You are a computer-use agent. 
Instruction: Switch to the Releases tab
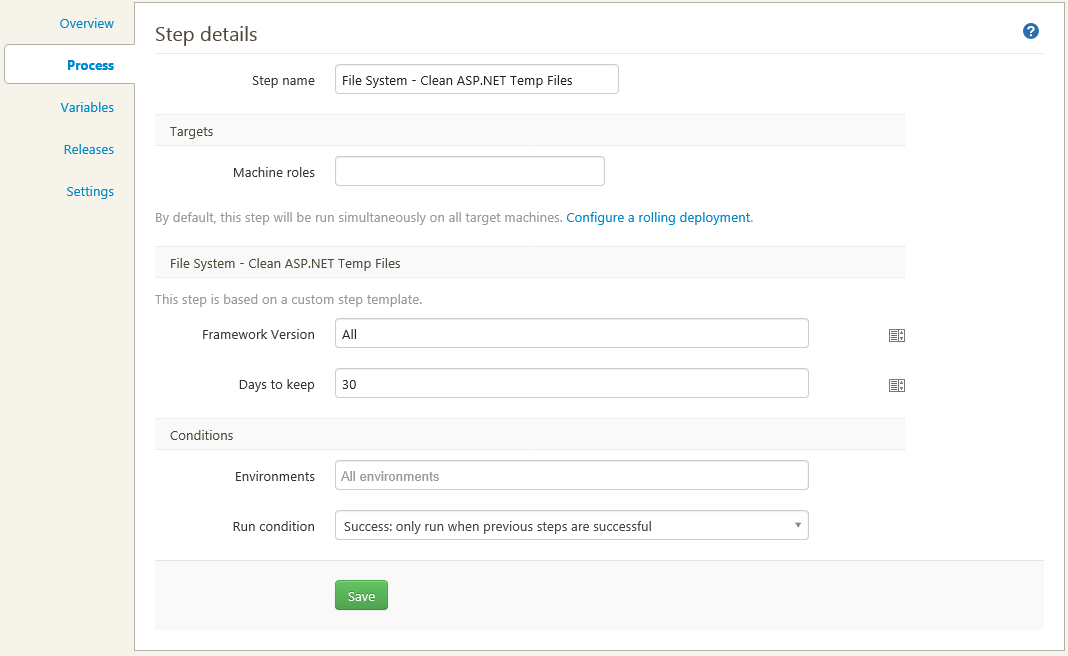[x=88, y=149]
